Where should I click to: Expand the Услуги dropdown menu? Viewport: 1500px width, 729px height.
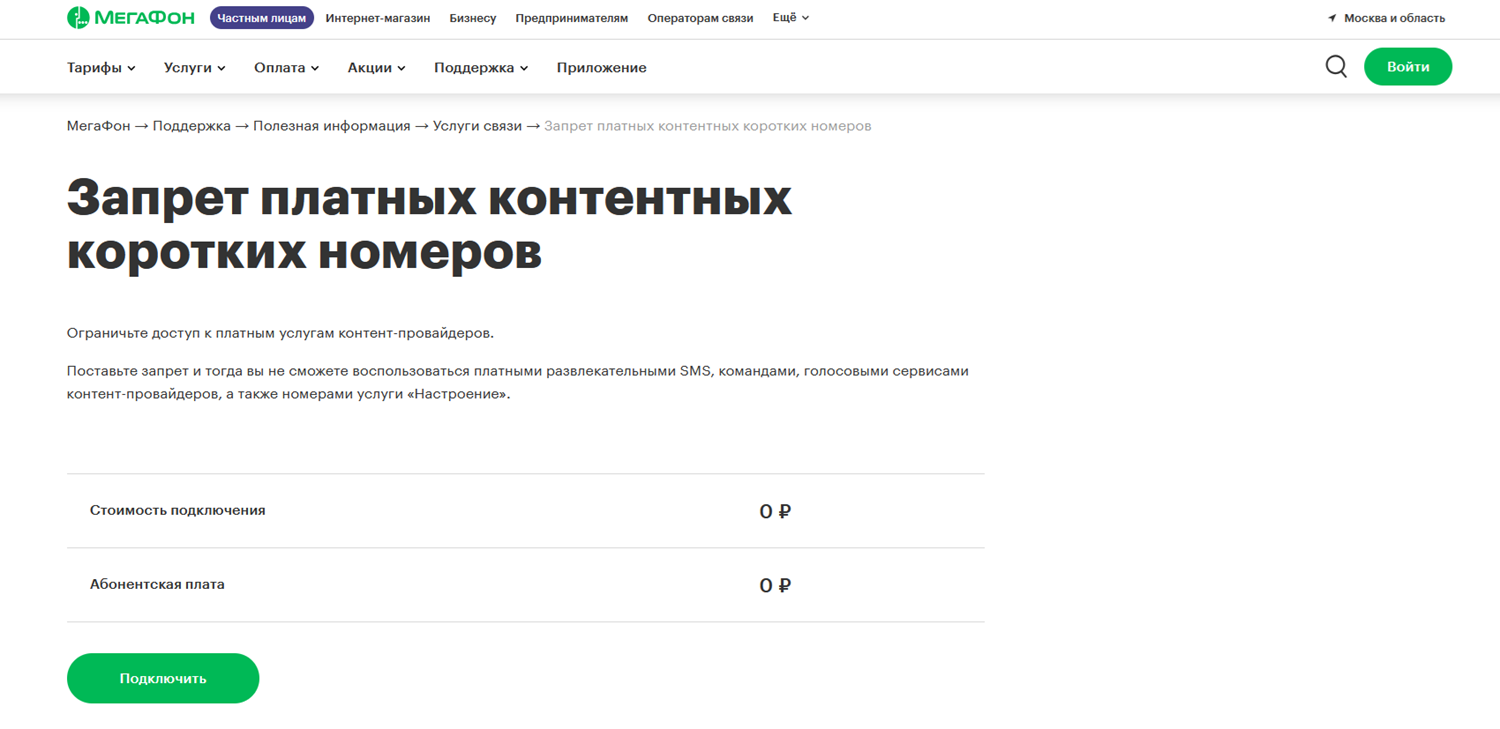click(x=195, y=68)
